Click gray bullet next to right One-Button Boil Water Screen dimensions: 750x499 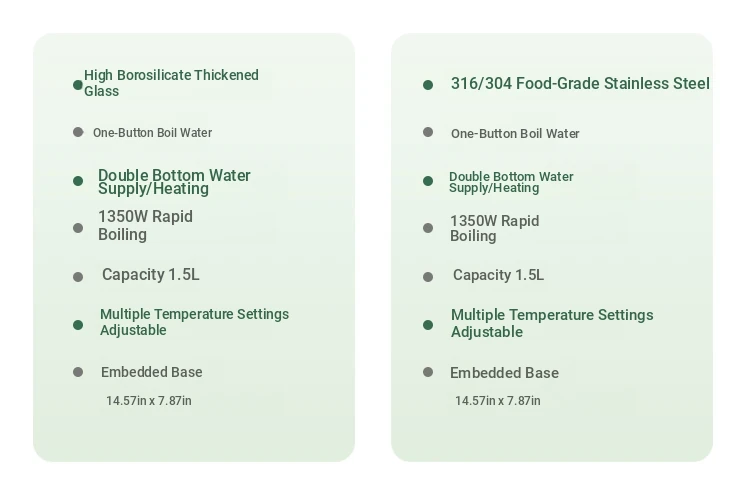428,132
